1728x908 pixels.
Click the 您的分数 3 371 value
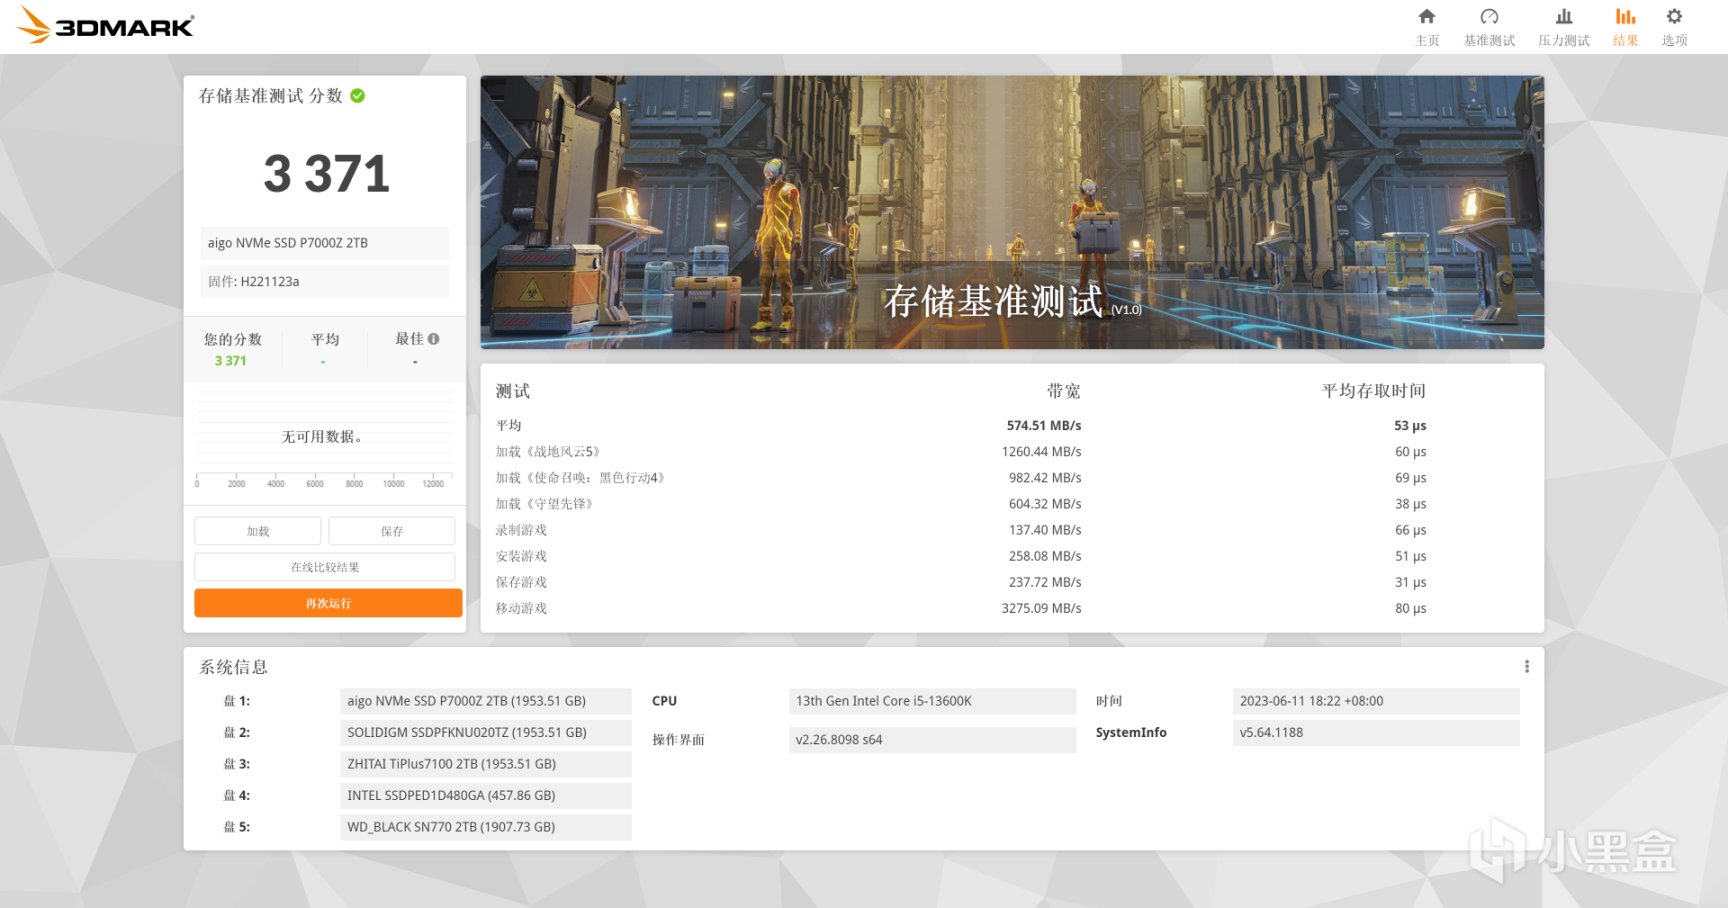(230, 361)
